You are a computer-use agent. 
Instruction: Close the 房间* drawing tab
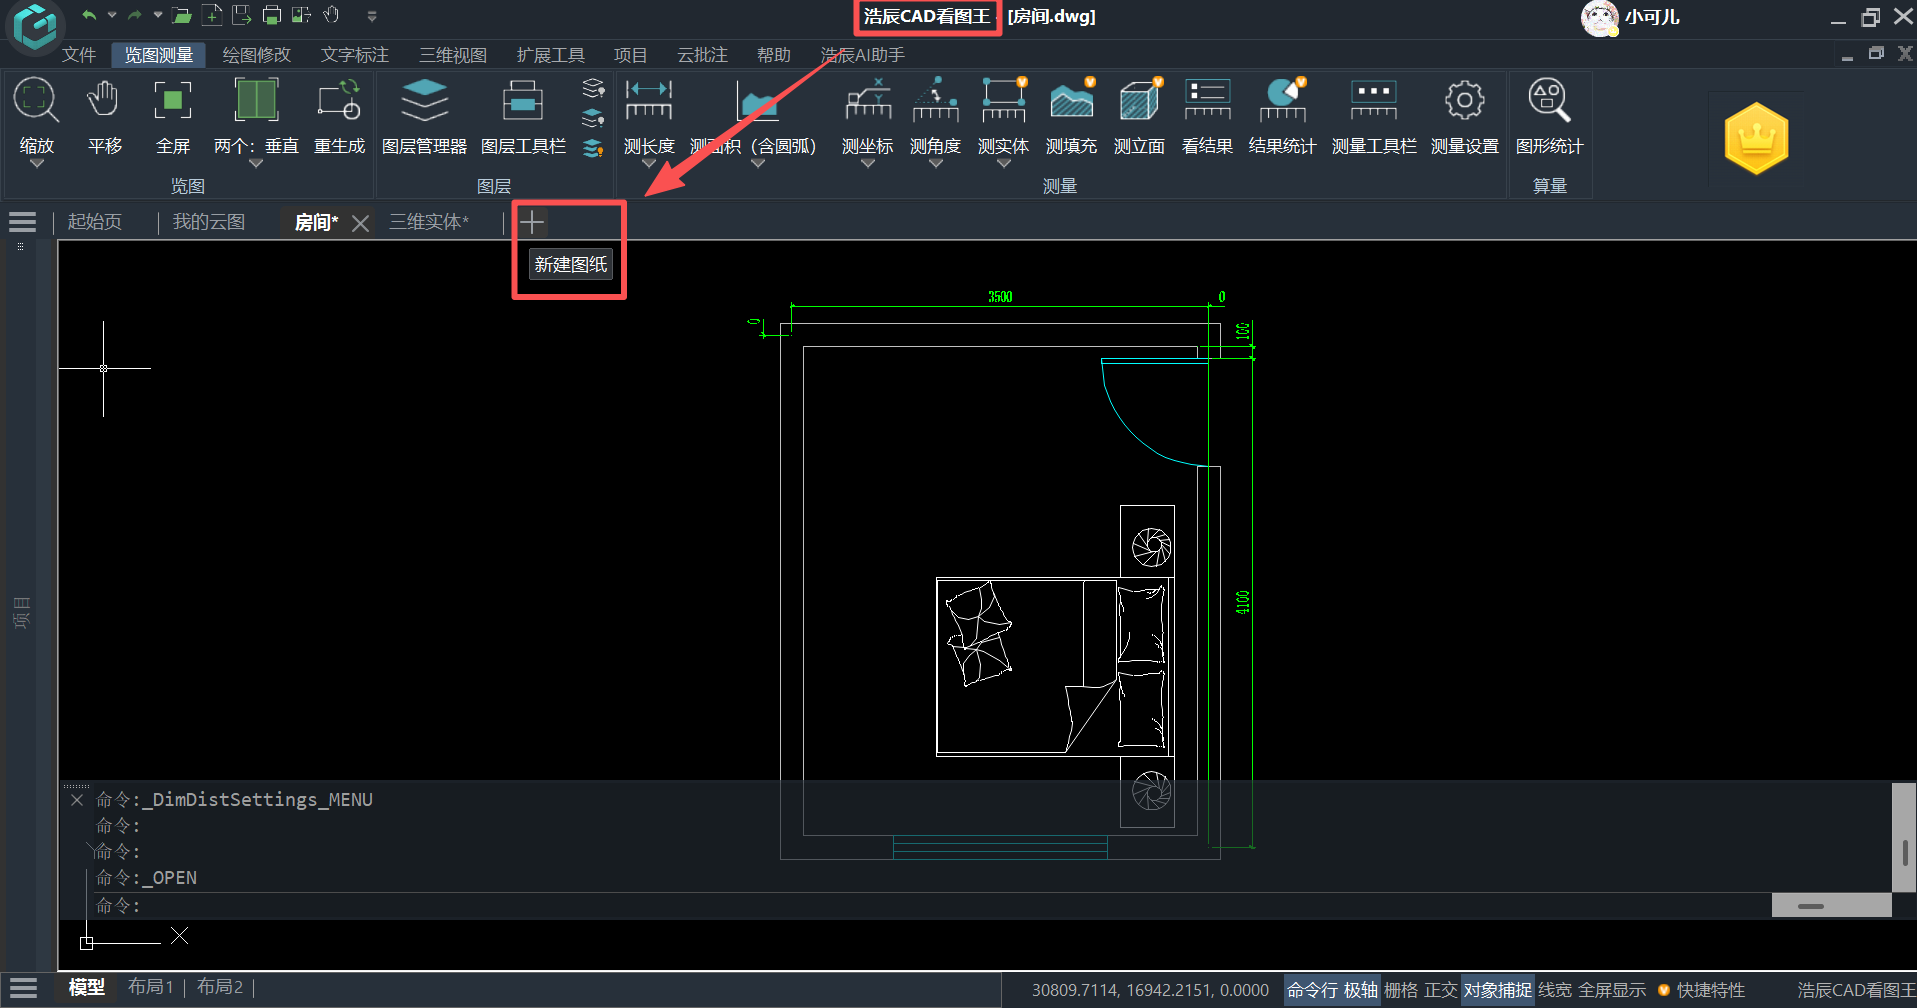pyautogui.click(x=361, y=223)
